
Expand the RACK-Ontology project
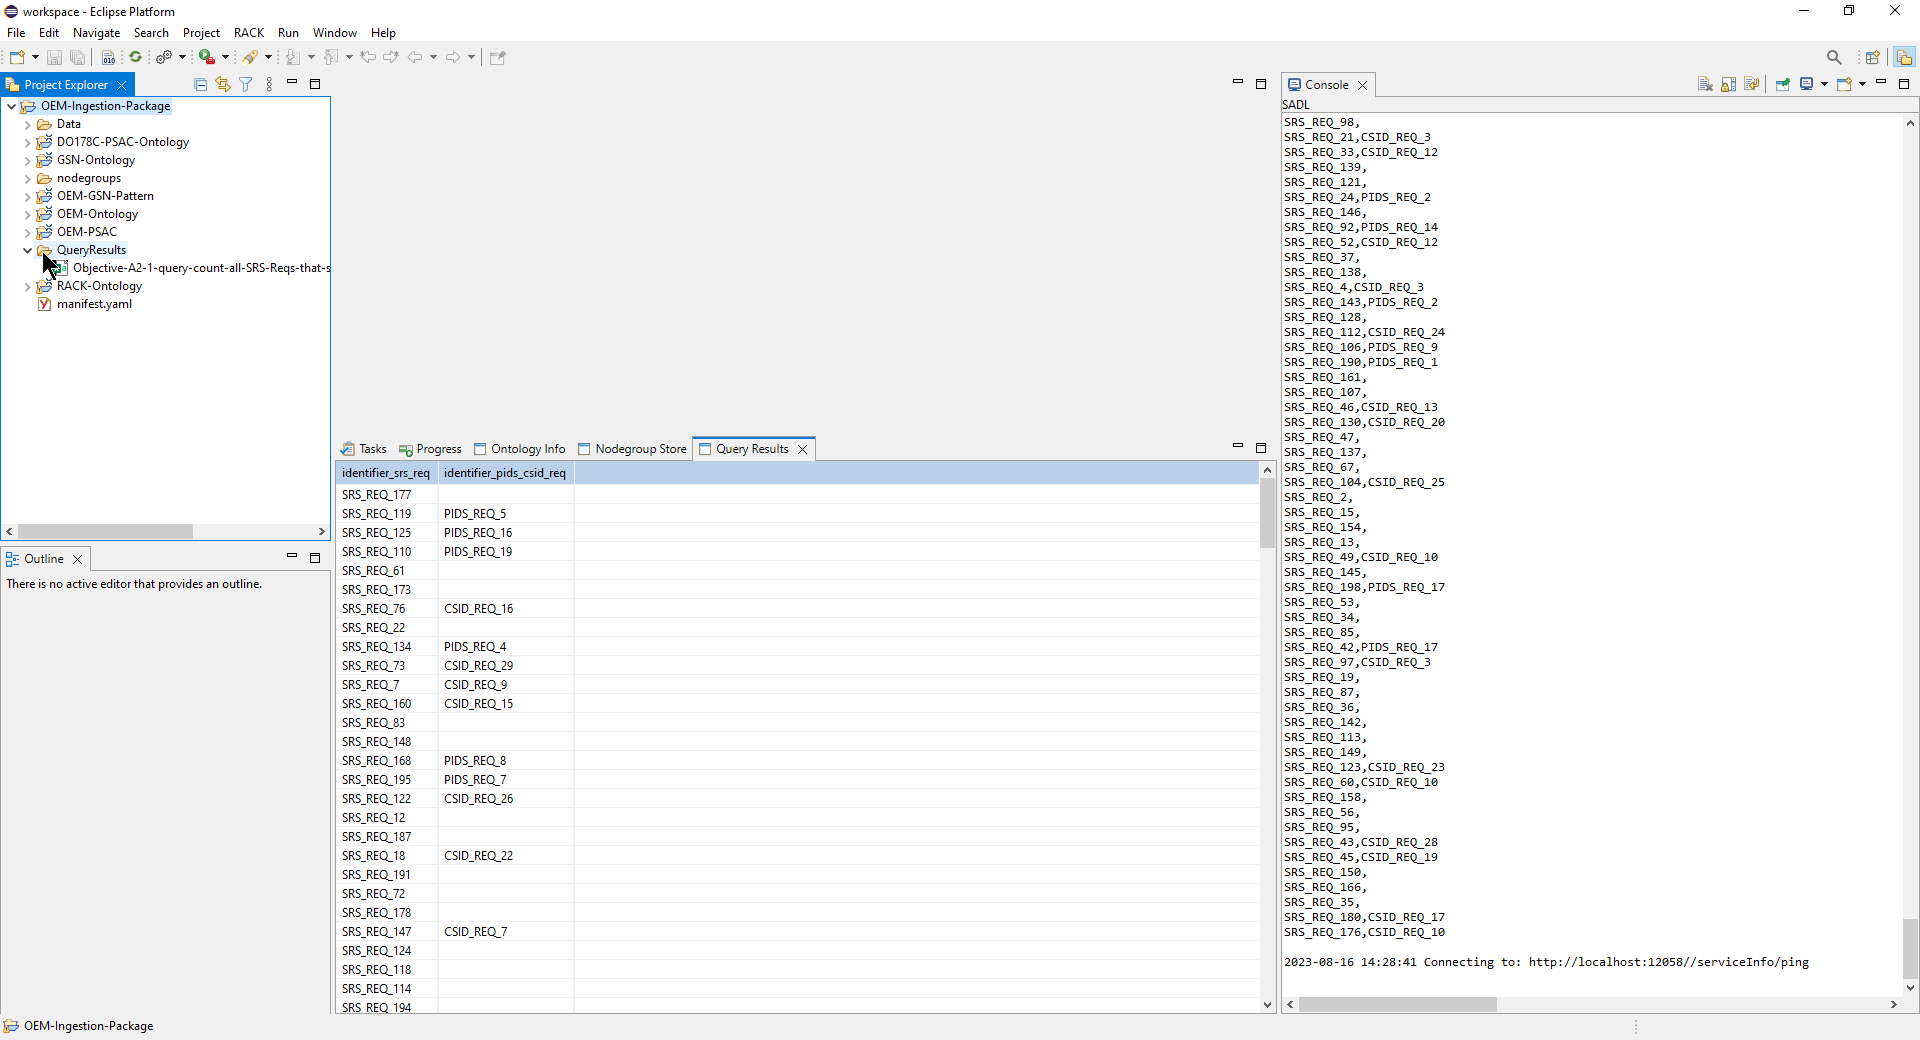[27, 287]
